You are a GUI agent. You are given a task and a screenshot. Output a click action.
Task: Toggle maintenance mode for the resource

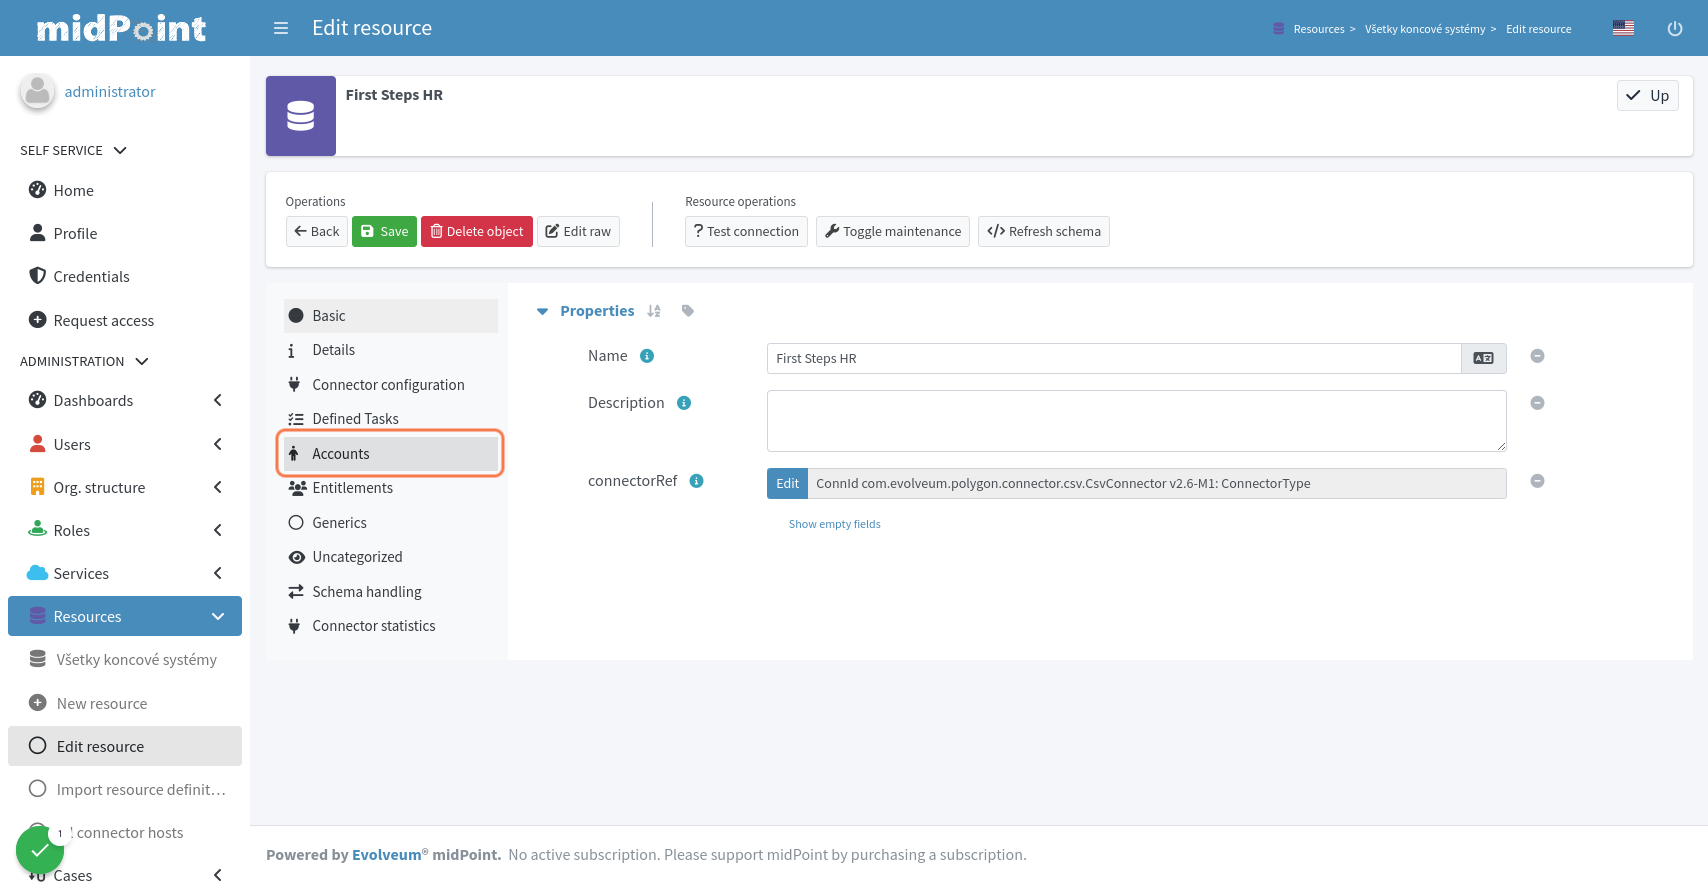point(892,231)
